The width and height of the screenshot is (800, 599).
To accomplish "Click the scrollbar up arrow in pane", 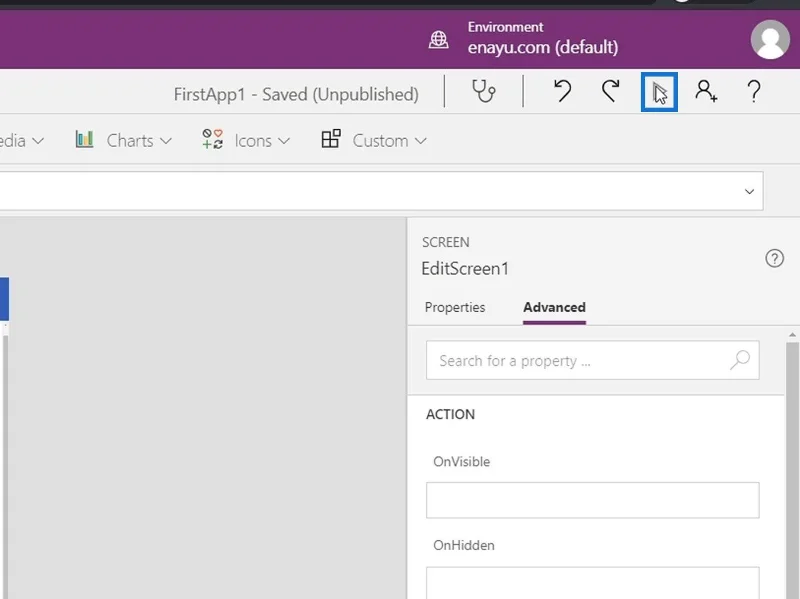I will coord(792,335).
